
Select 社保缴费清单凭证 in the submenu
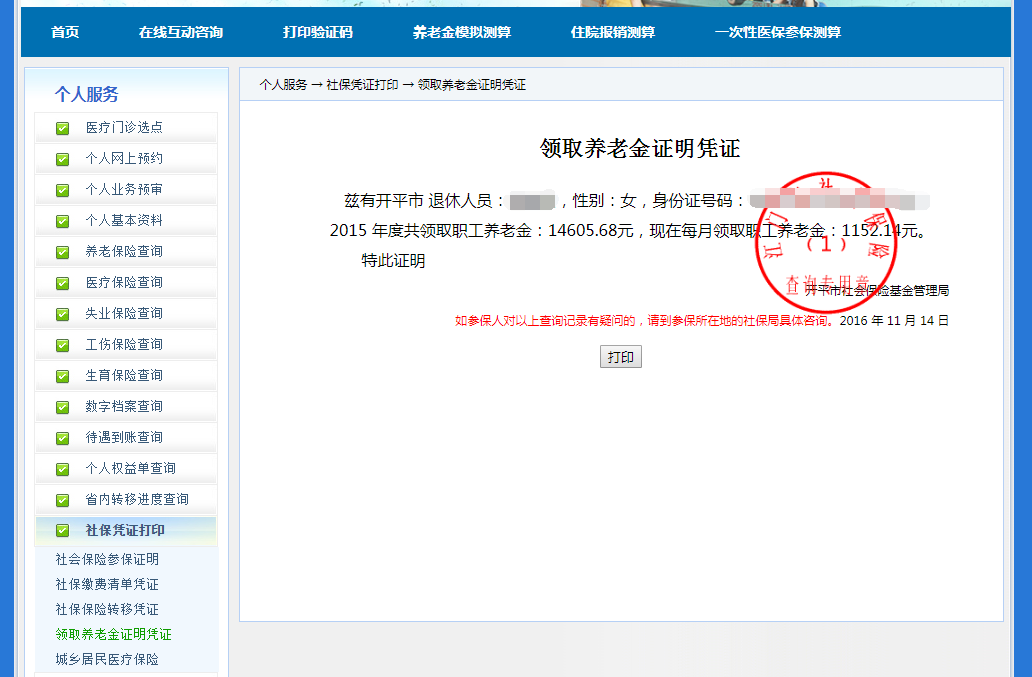tap(107, 585)
